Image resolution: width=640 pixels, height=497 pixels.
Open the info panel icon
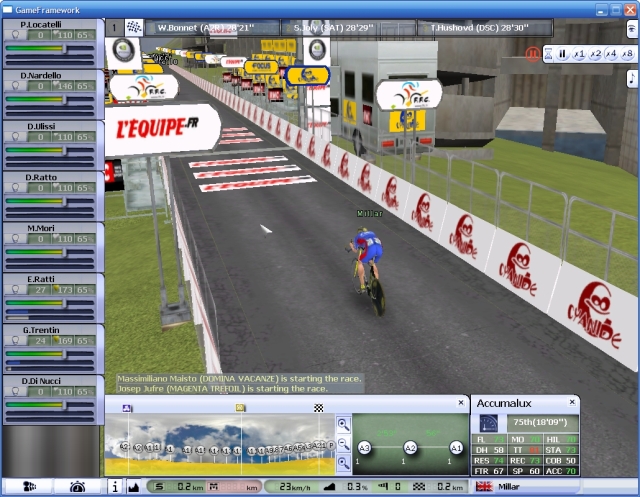click(x=114, y=487)
